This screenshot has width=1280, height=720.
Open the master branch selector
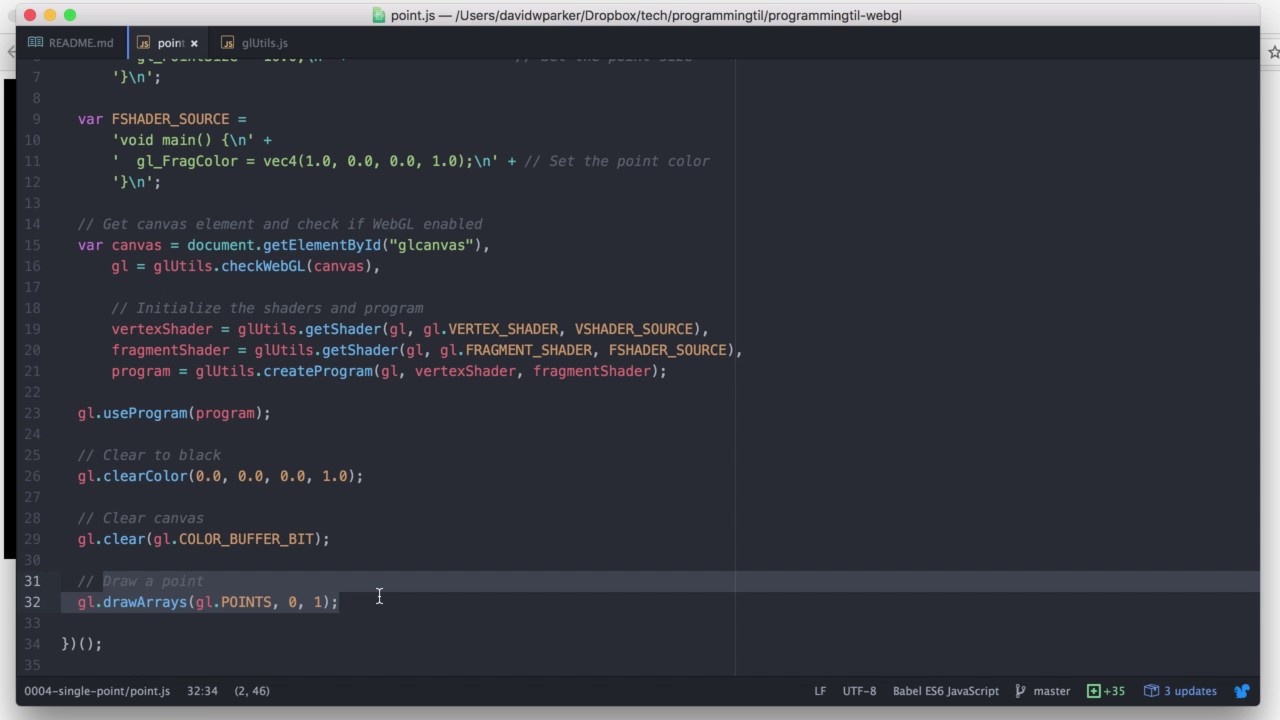click(x=1042, y=691)
